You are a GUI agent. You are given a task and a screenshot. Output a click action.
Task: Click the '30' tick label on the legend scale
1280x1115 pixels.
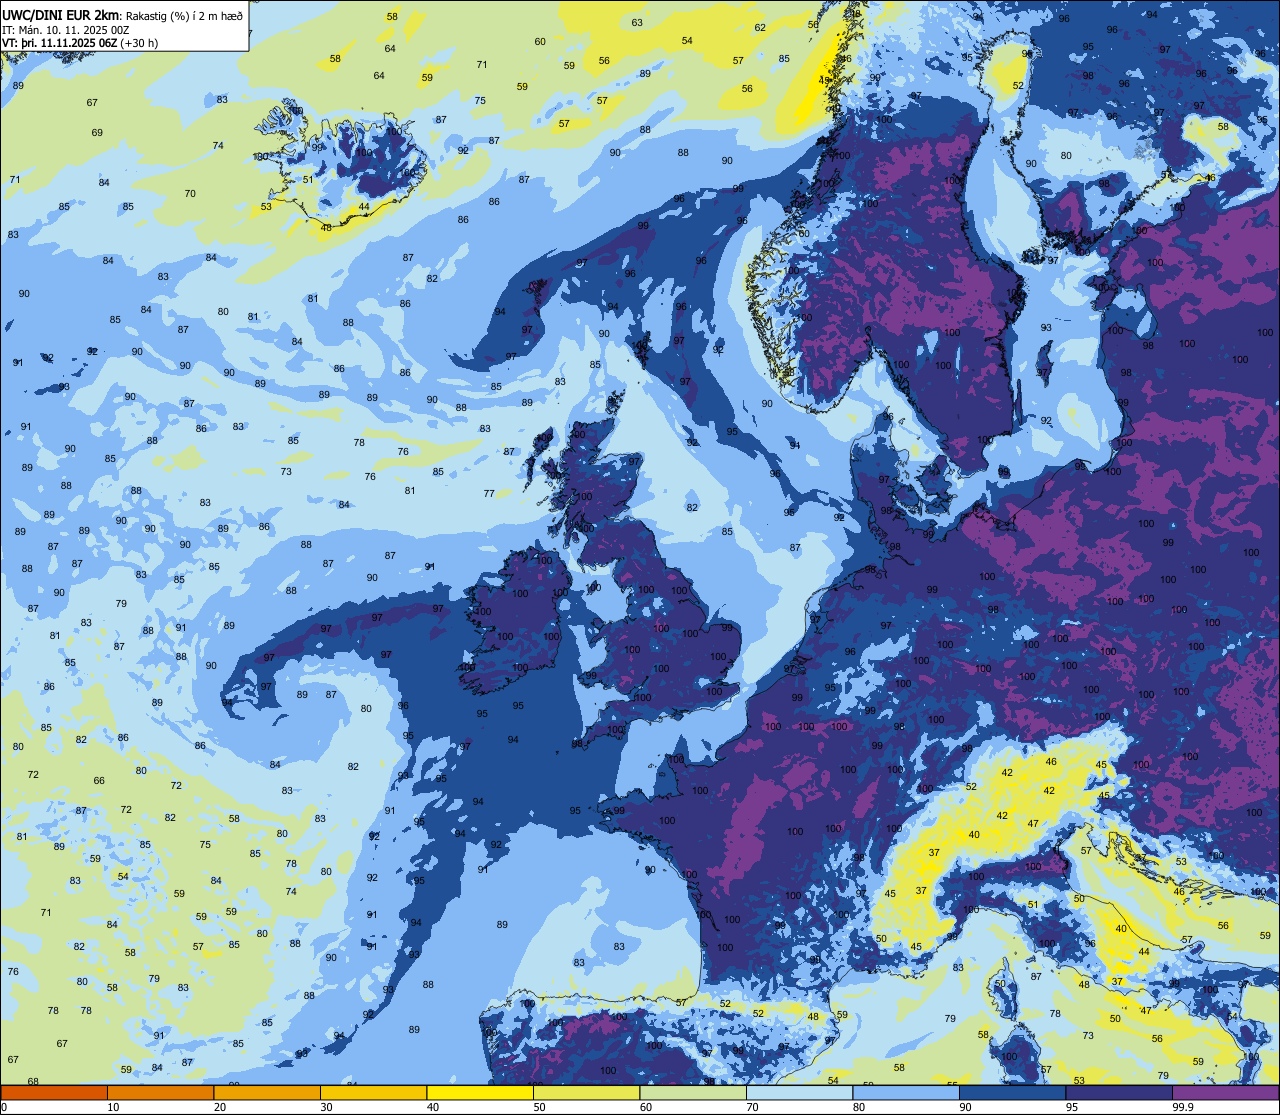pyautogui.click(x=327, y=1107)
